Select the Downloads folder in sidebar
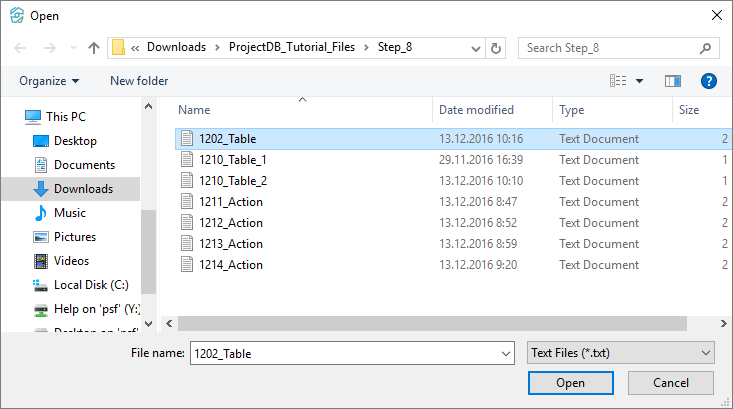This screenshot has height=409, width=733. 83,189
